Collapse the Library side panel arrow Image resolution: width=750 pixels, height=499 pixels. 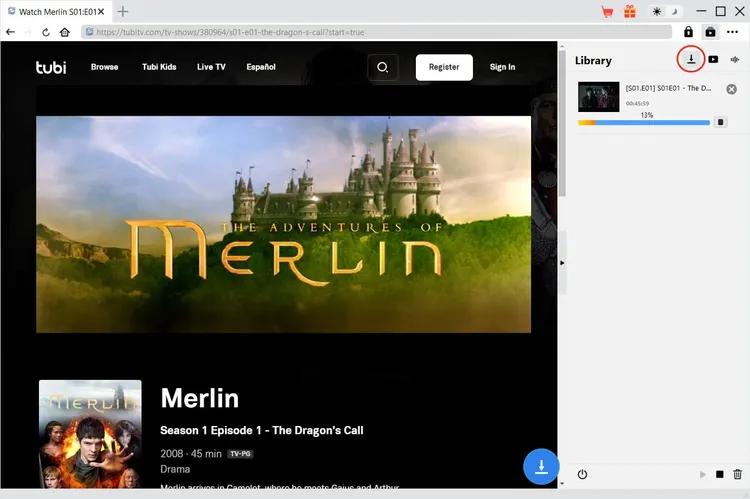tap(561, 262)
